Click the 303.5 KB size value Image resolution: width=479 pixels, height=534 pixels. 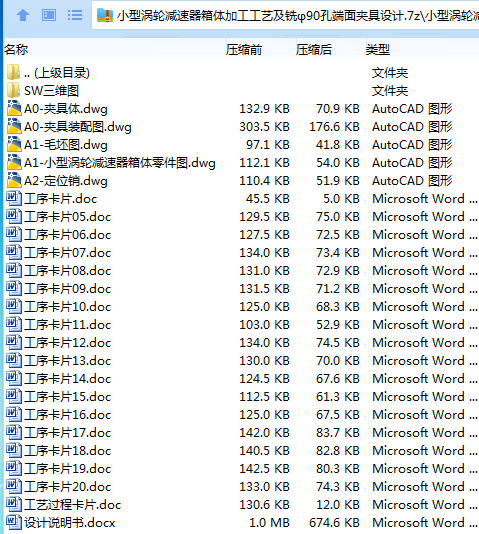point(264,127)
